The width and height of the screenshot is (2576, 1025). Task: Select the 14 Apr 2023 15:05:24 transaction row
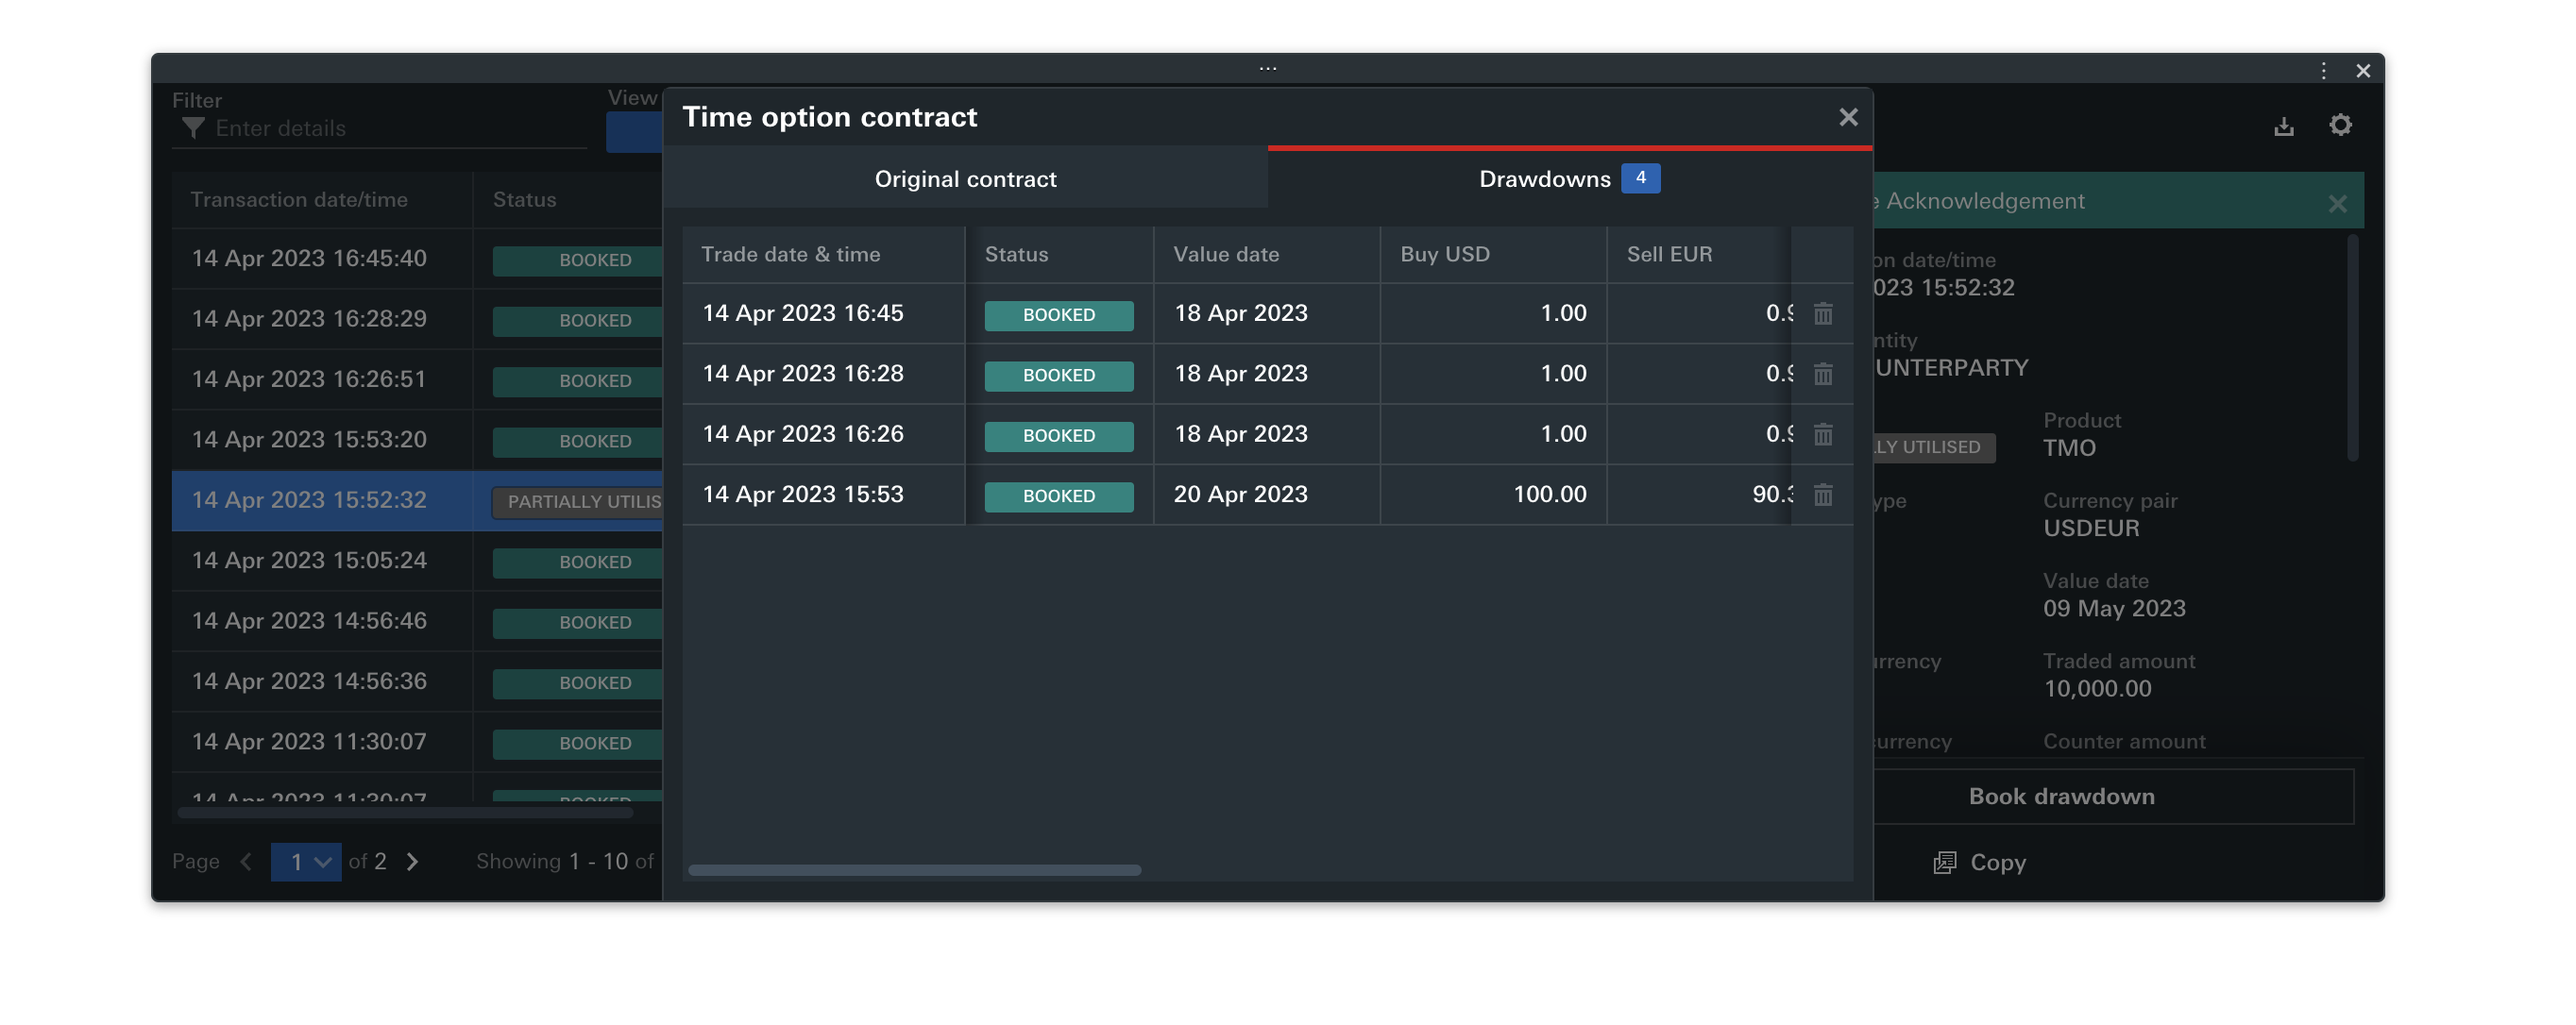pos(310,561)
